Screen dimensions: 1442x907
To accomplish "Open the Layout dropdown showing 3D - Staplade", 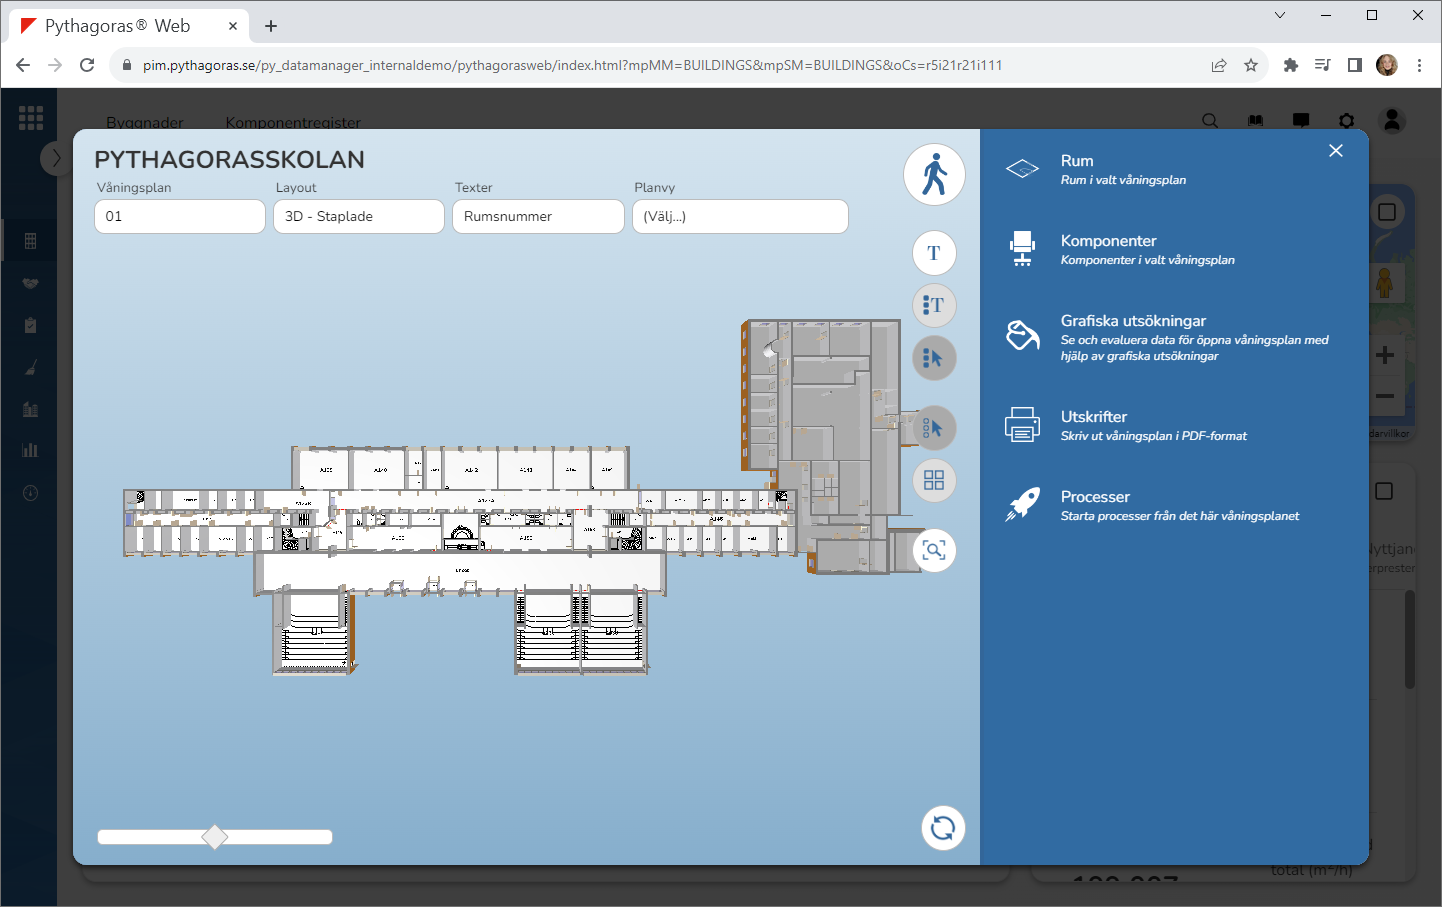I will pyautogui.click(x=359, y=216).
